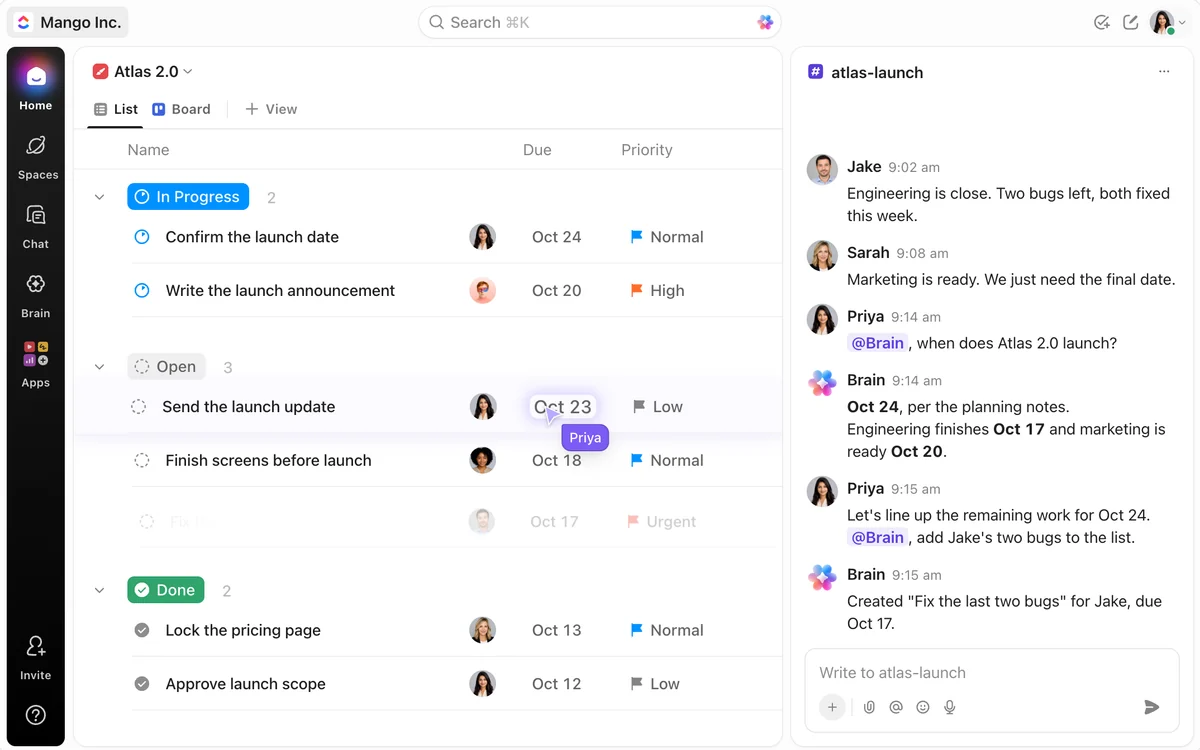1200x750 pixels.
Task: Toggle done check of Approve launch scope
Action: [142, 684]
